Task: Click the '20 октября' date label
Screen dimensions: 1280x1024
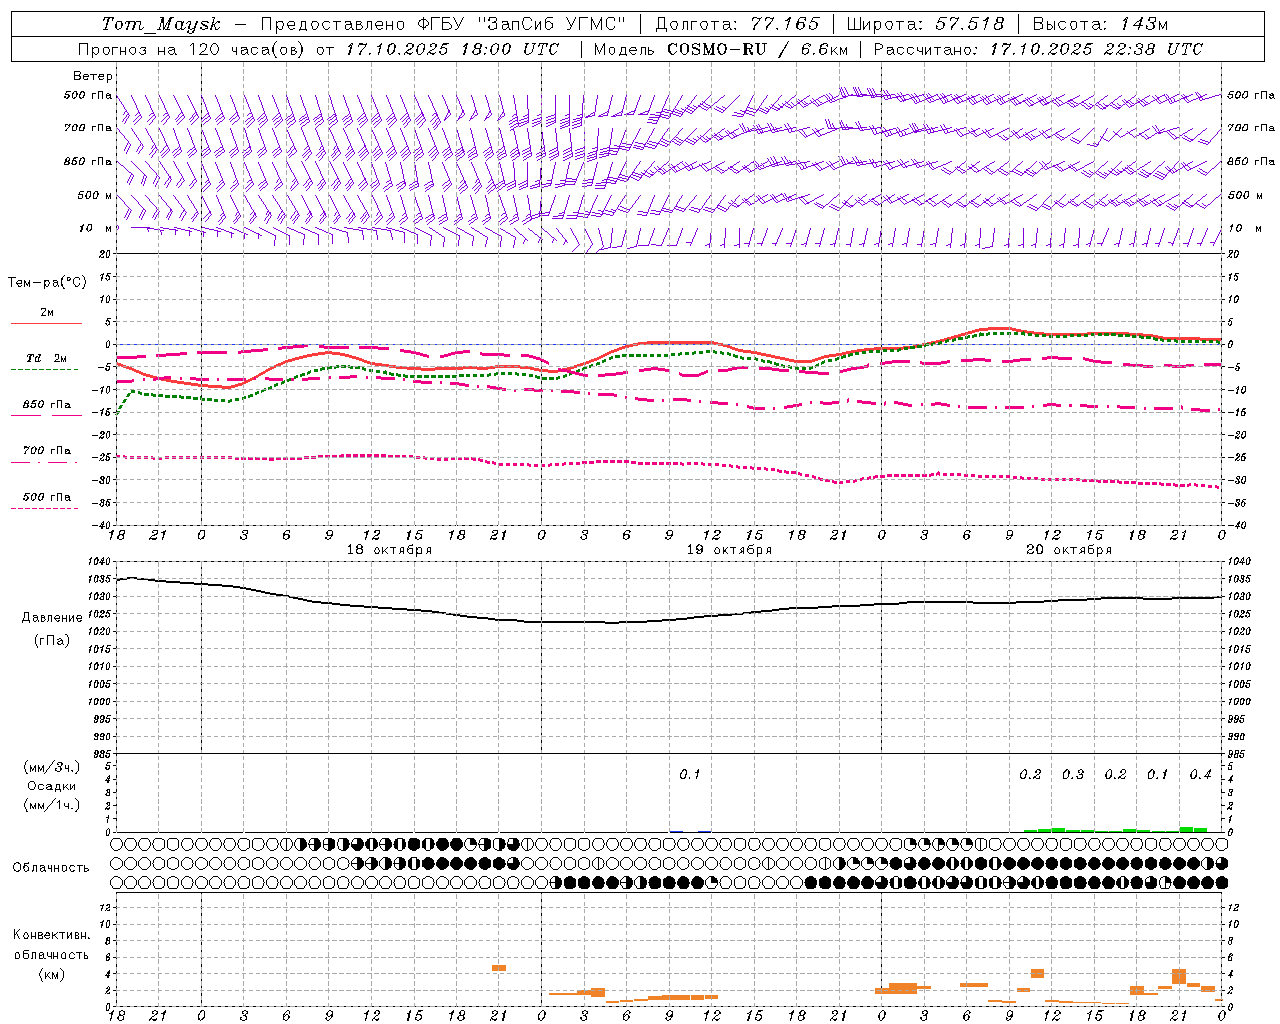Action: point(1069,550)
